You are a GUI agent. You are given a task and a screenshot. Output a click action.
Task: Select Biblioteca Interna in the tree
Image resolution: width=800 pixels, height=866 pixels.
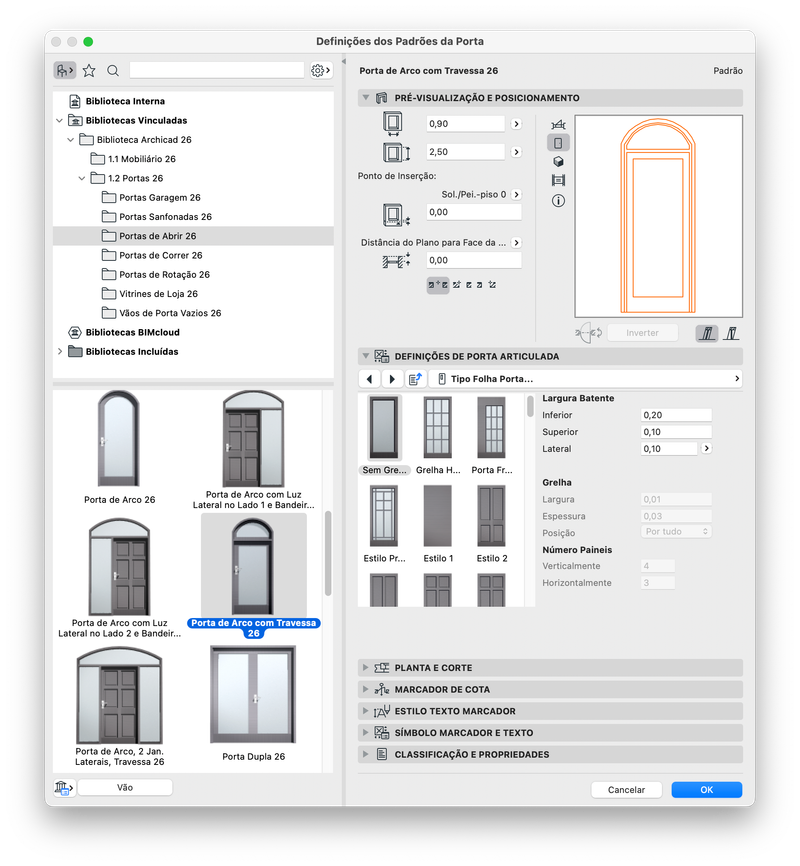click(125, 101)
